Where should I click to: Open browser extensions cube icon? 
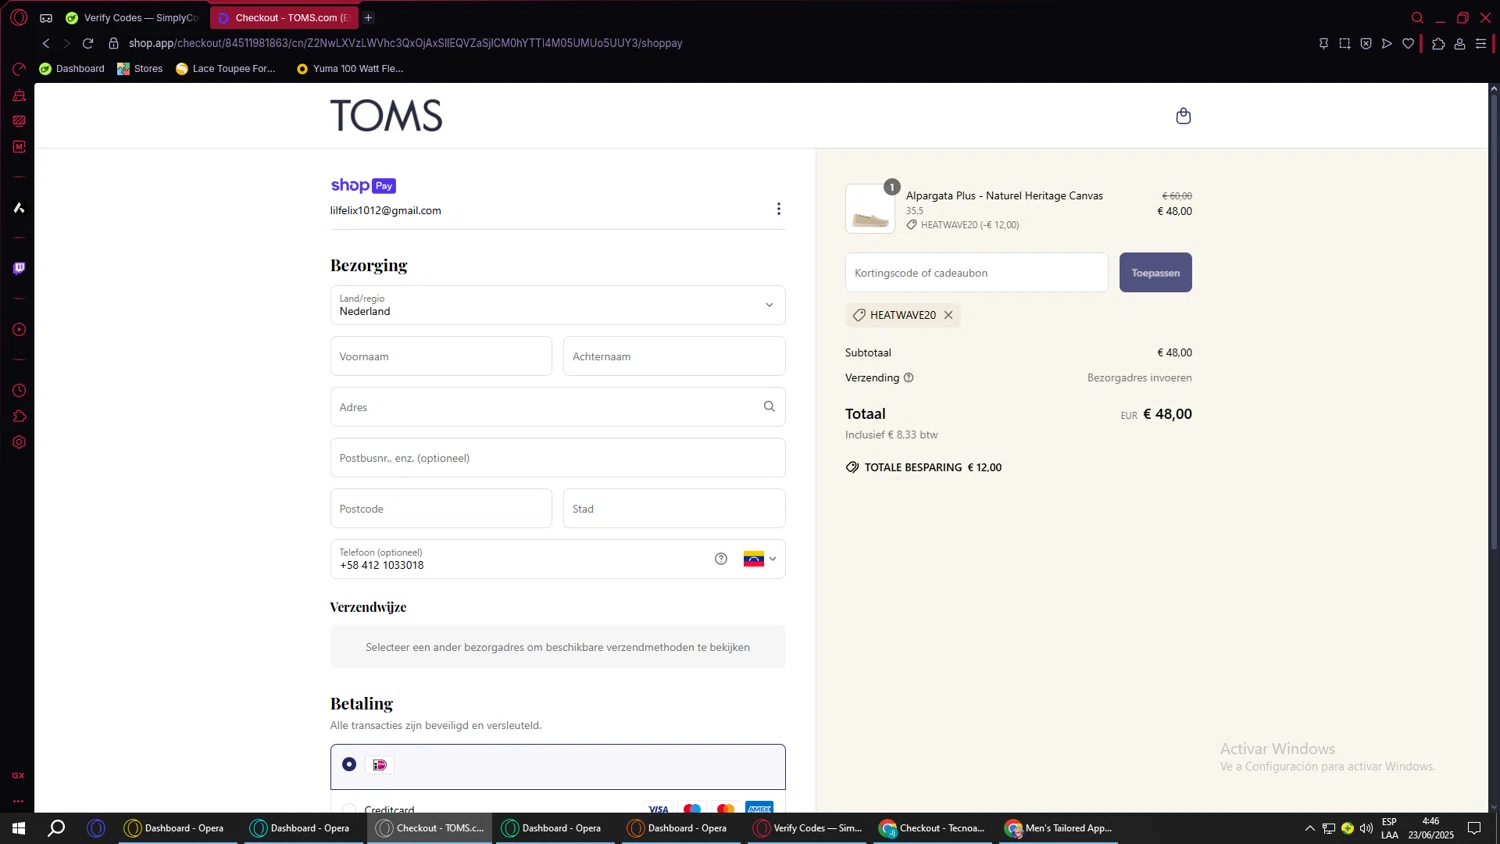[x=1438, y=43]
